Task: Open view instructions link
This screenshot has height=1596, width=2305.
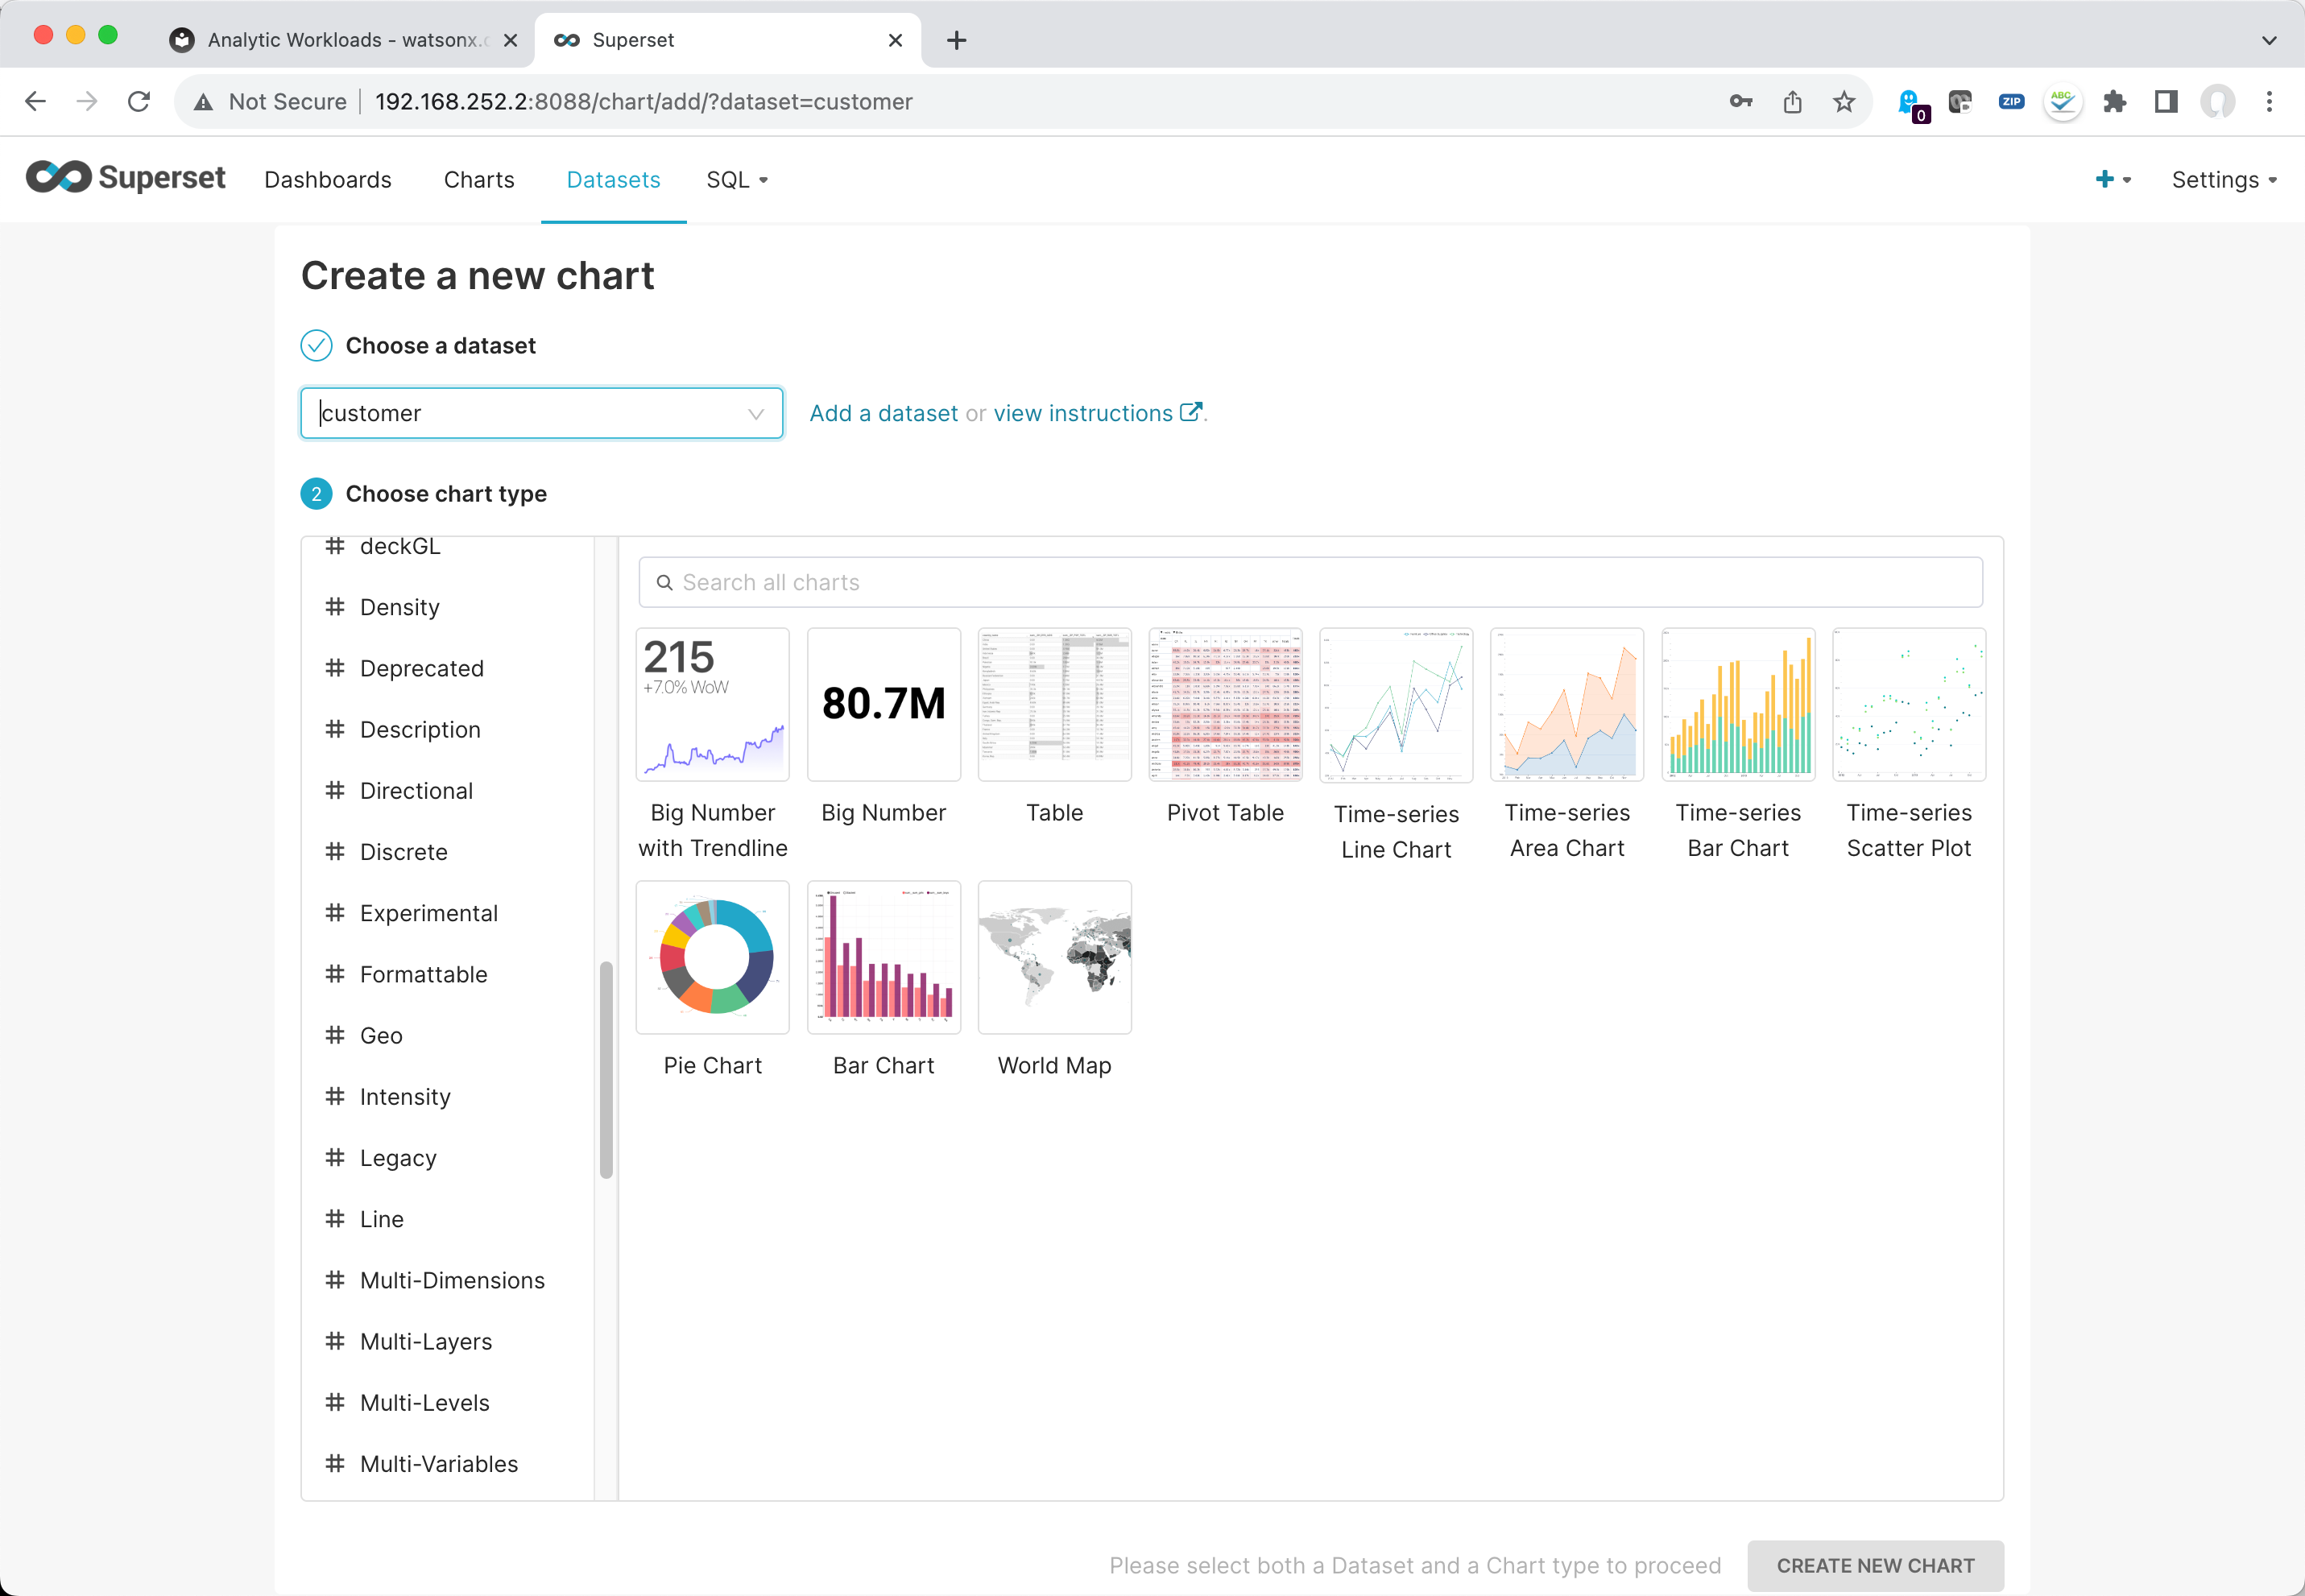Action: [x=1096, y=413]
